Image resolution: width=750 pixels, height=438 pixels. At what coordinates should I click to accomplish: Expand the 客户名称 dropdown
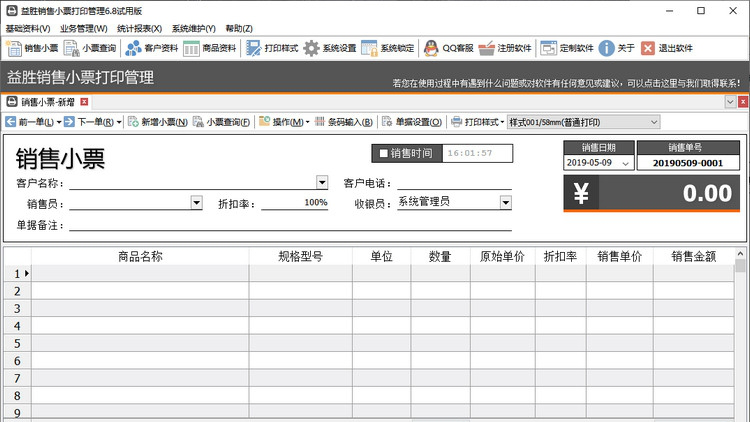322,183
